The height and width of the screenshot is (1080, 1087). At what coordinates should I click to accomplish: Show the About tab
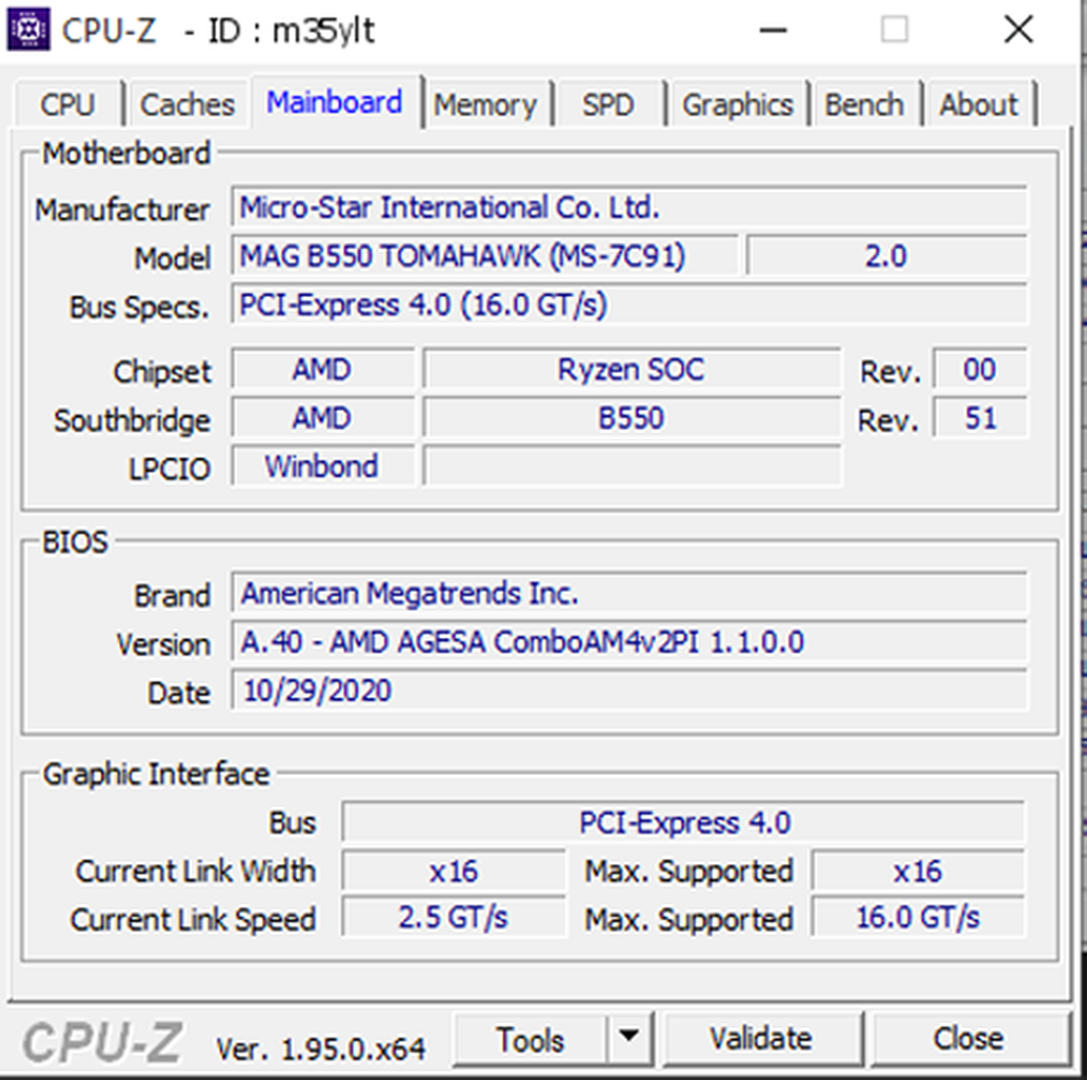(979, 105)
